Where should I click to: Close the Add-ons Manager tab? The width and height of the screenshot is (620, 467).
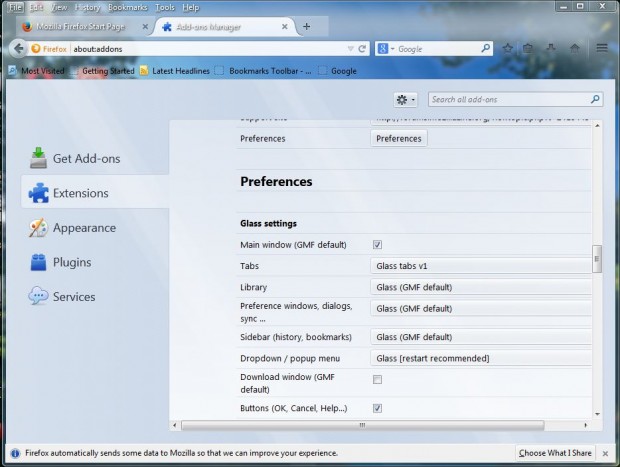(285, 26)
